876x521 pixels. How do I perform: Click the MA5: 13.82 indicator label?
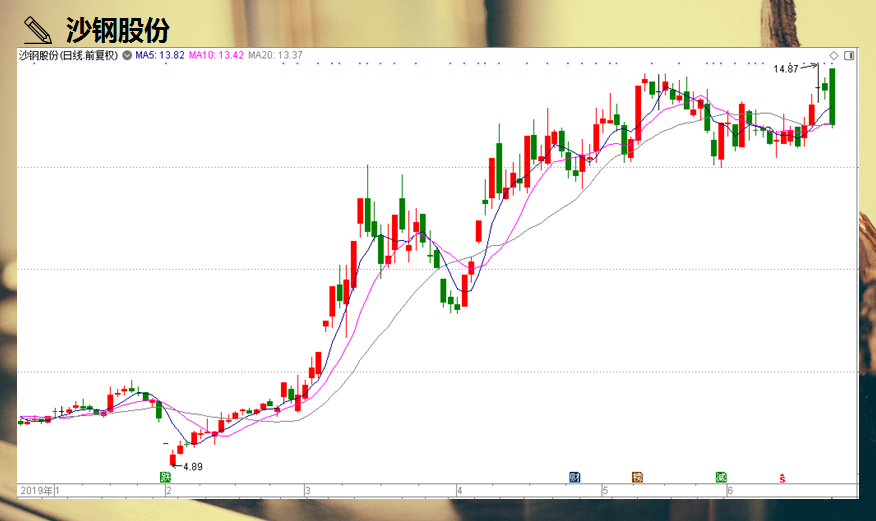160,55
